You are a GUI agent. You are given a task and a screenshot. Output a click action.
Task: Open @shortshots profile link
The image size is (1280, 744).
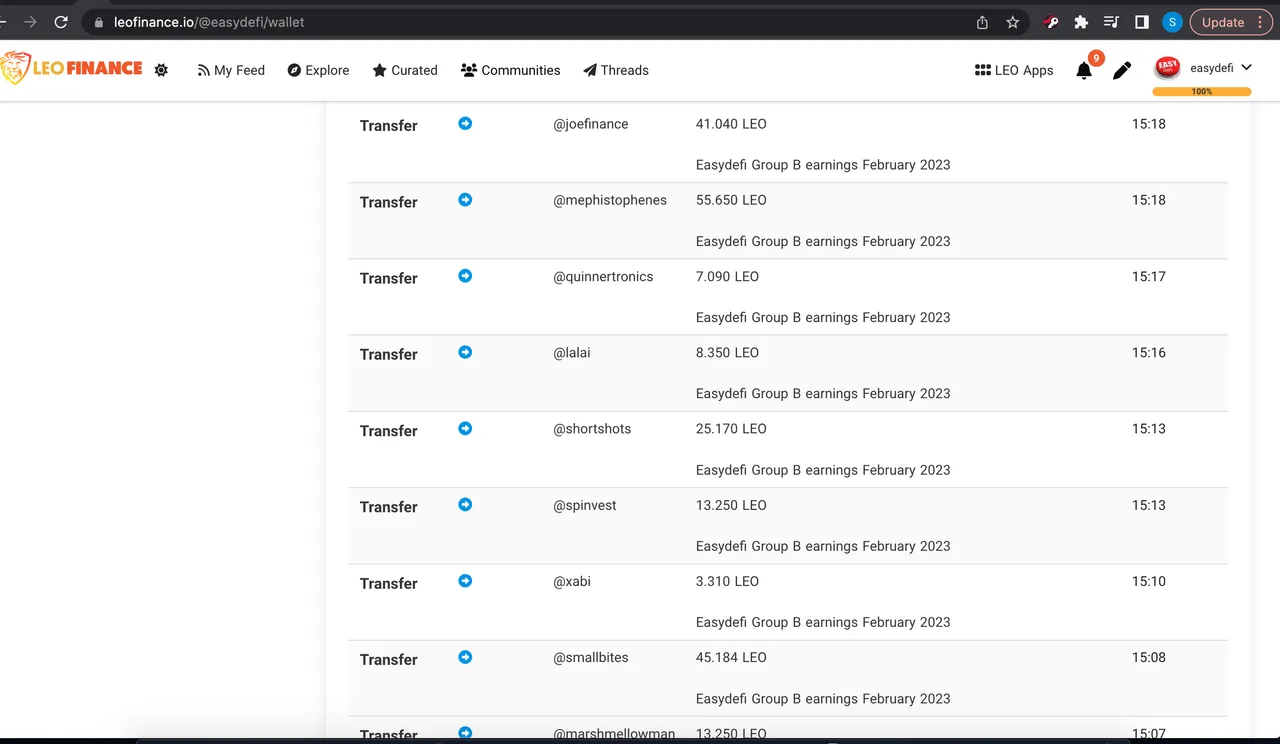pos(592,428)
